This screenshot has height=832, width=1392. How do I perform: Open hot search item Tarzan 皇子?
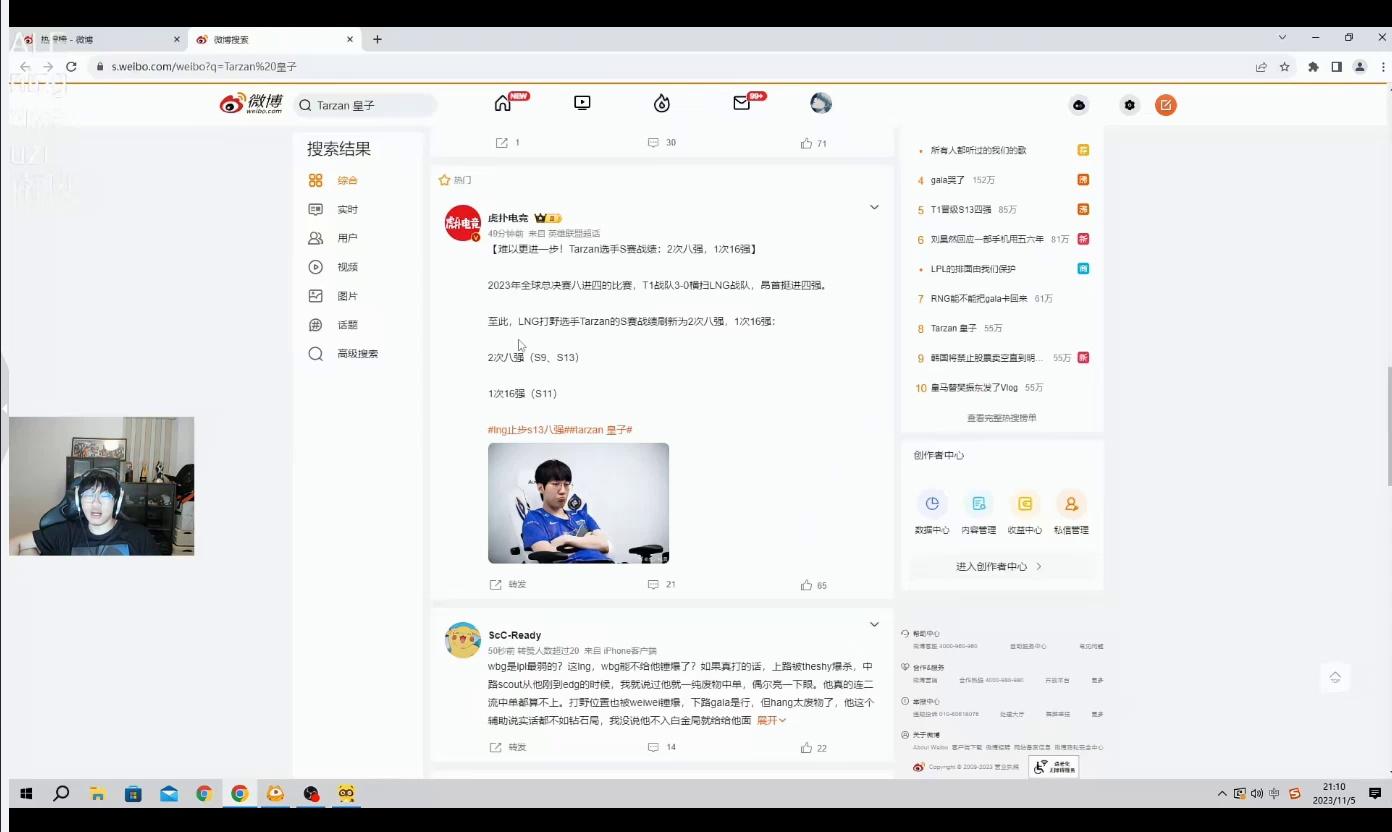pos(953,328)
